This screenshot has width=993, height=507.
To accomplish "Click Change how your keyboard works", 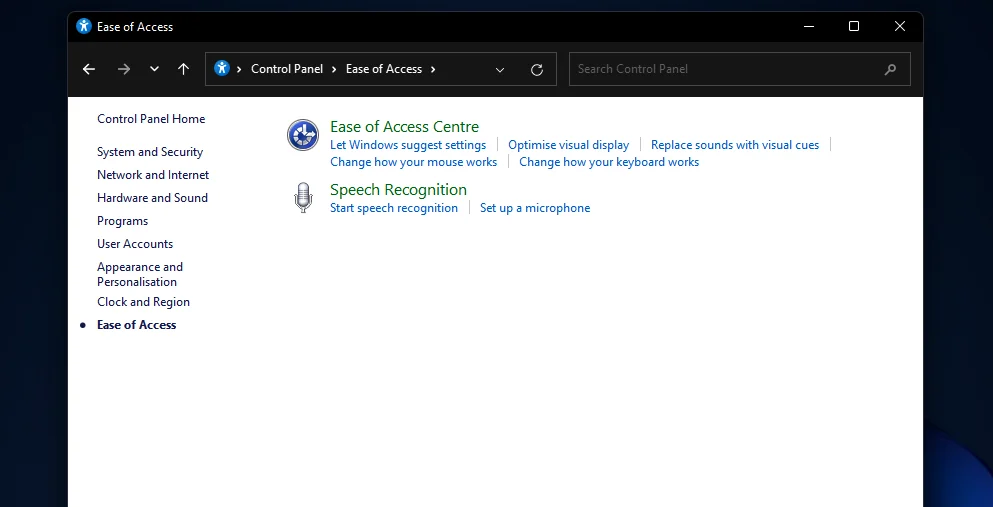I will click(609, 162).
